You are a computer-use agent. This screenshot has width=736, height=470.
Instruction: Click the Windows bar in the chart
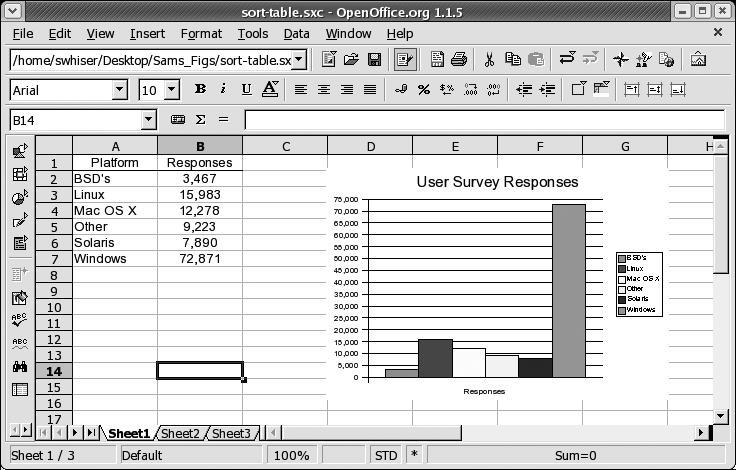pyautogui.click(x=569, y=291)
